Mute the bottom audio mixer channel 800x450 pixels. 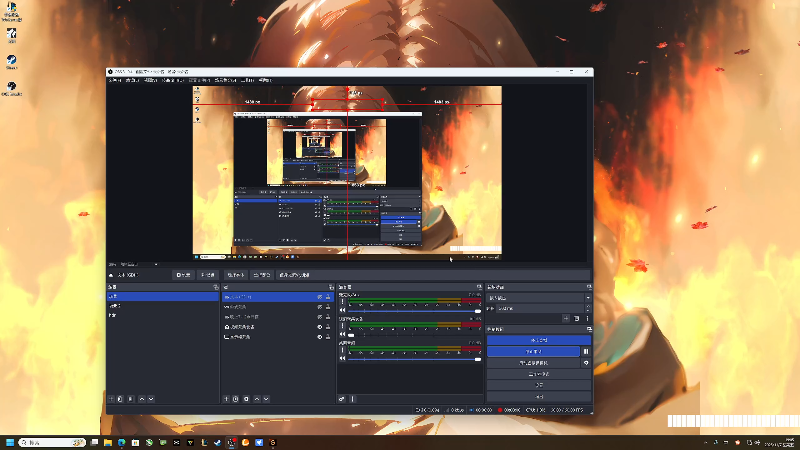point(342,359)
